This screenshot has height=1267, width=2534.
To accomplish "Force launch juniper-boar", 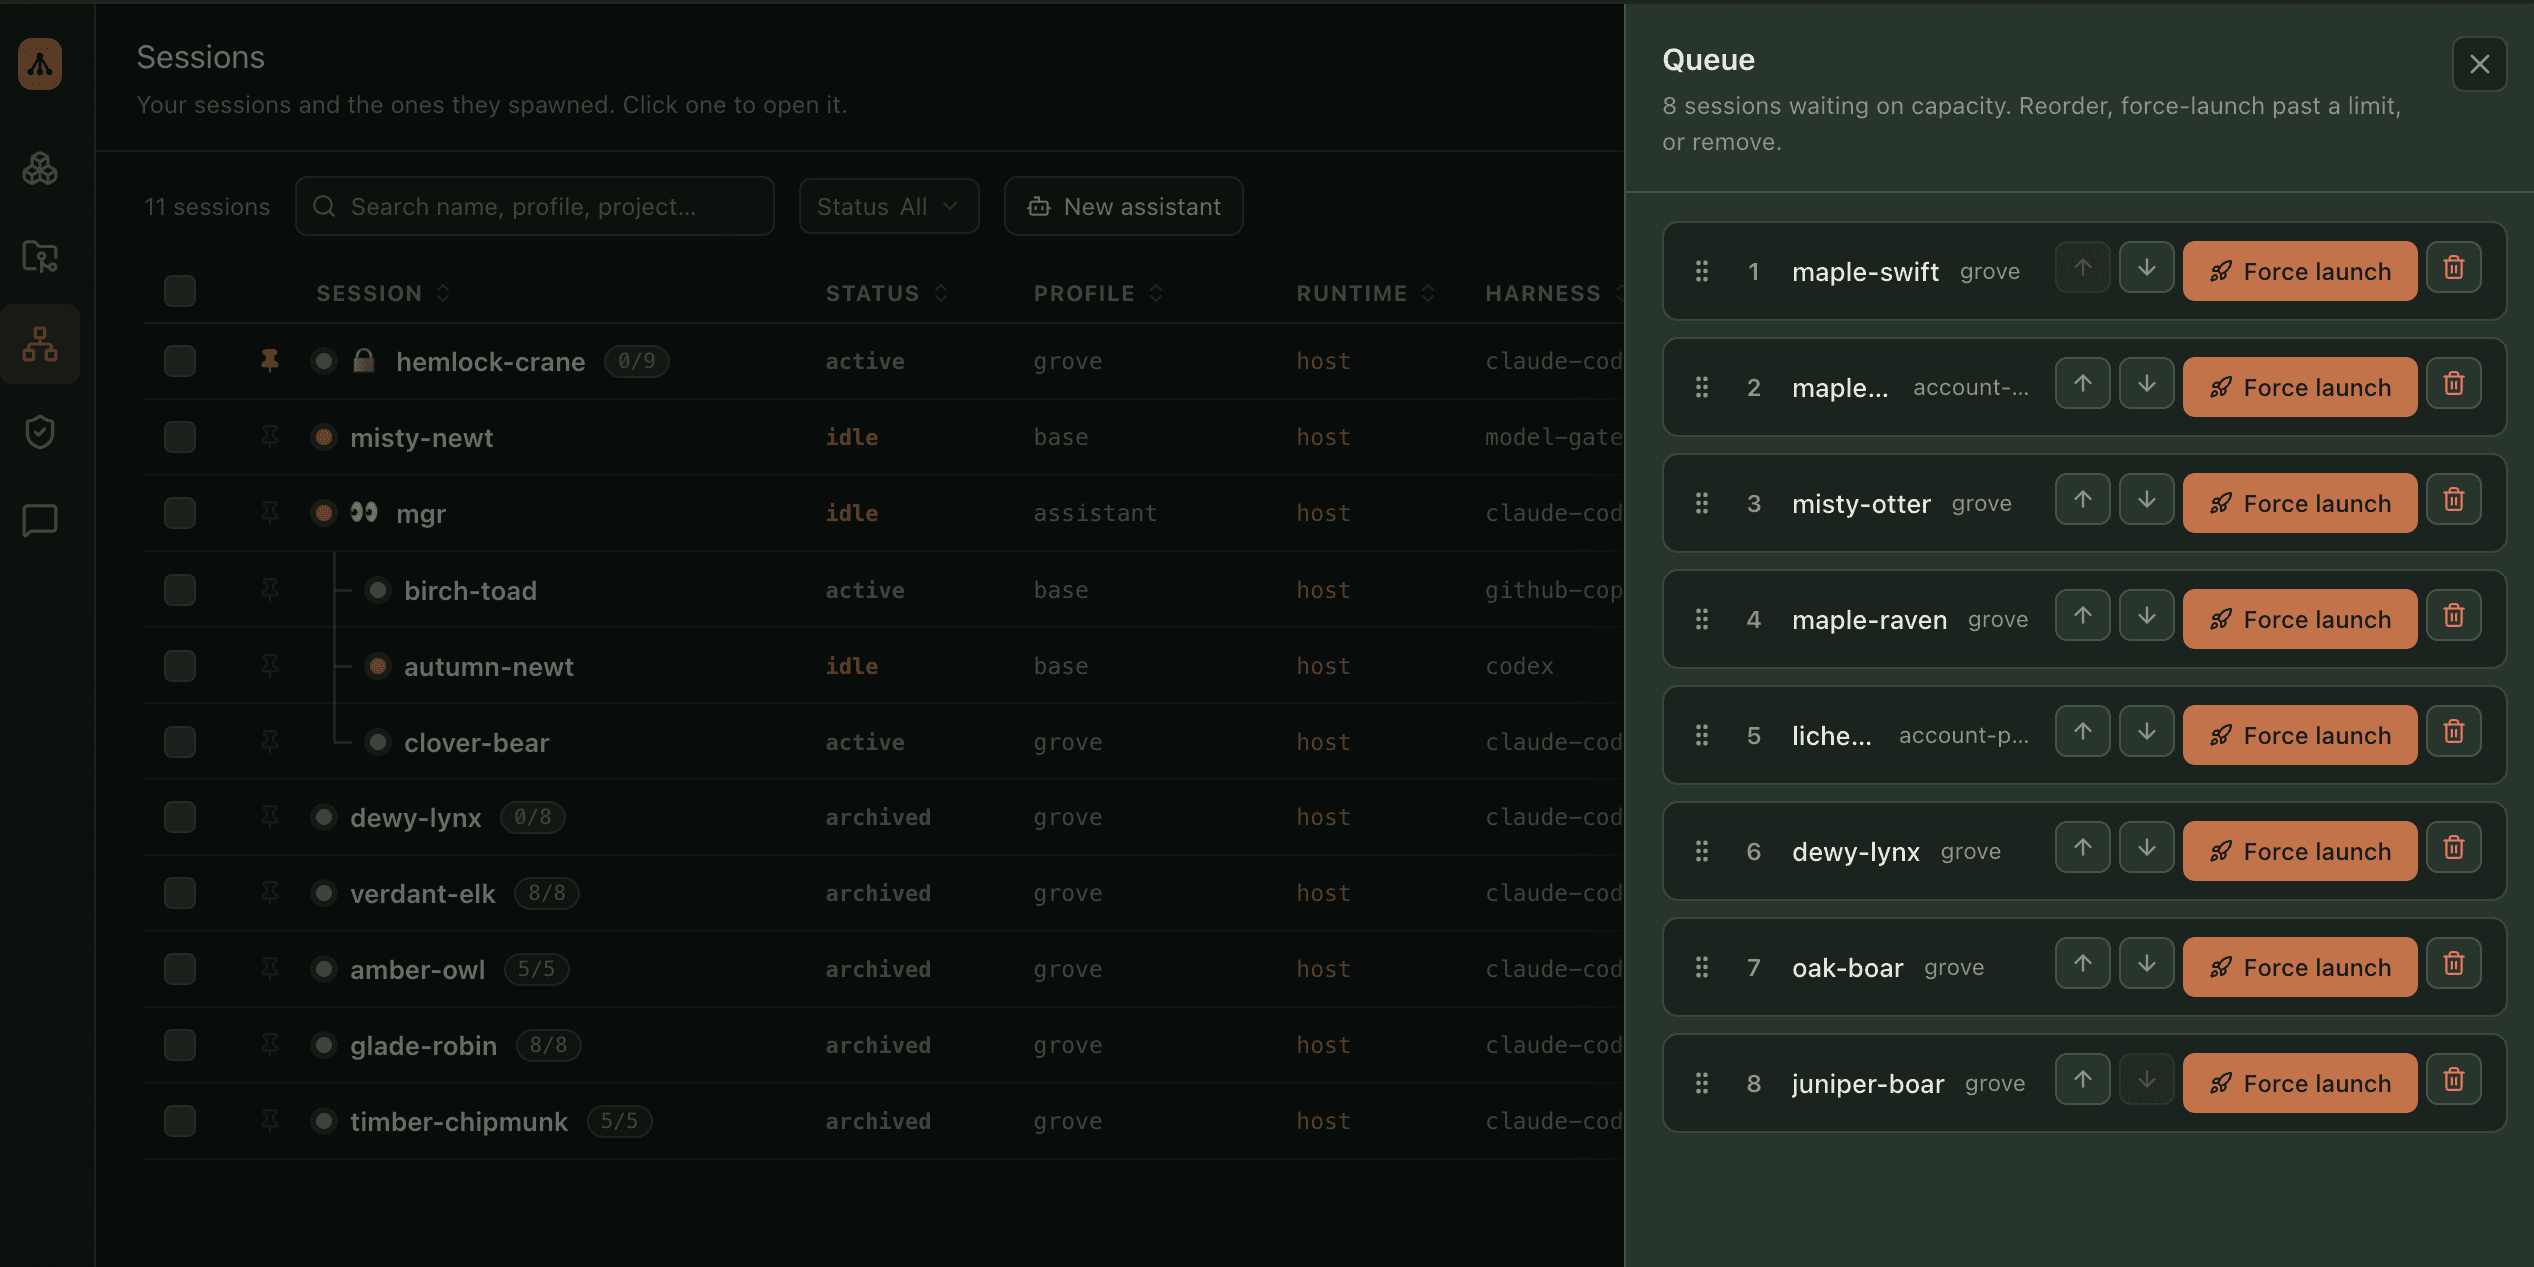I will tap(2299, 1083).
